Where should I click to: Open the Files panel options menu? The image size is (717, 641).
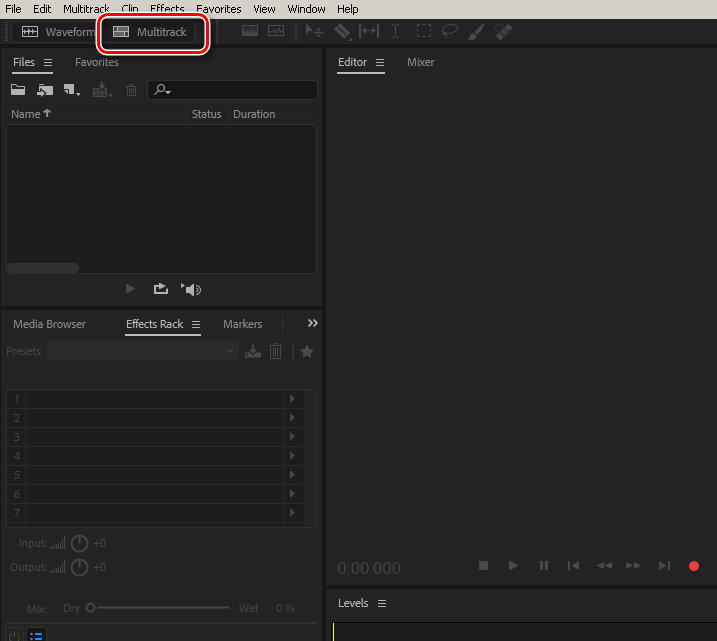point(48,62)
